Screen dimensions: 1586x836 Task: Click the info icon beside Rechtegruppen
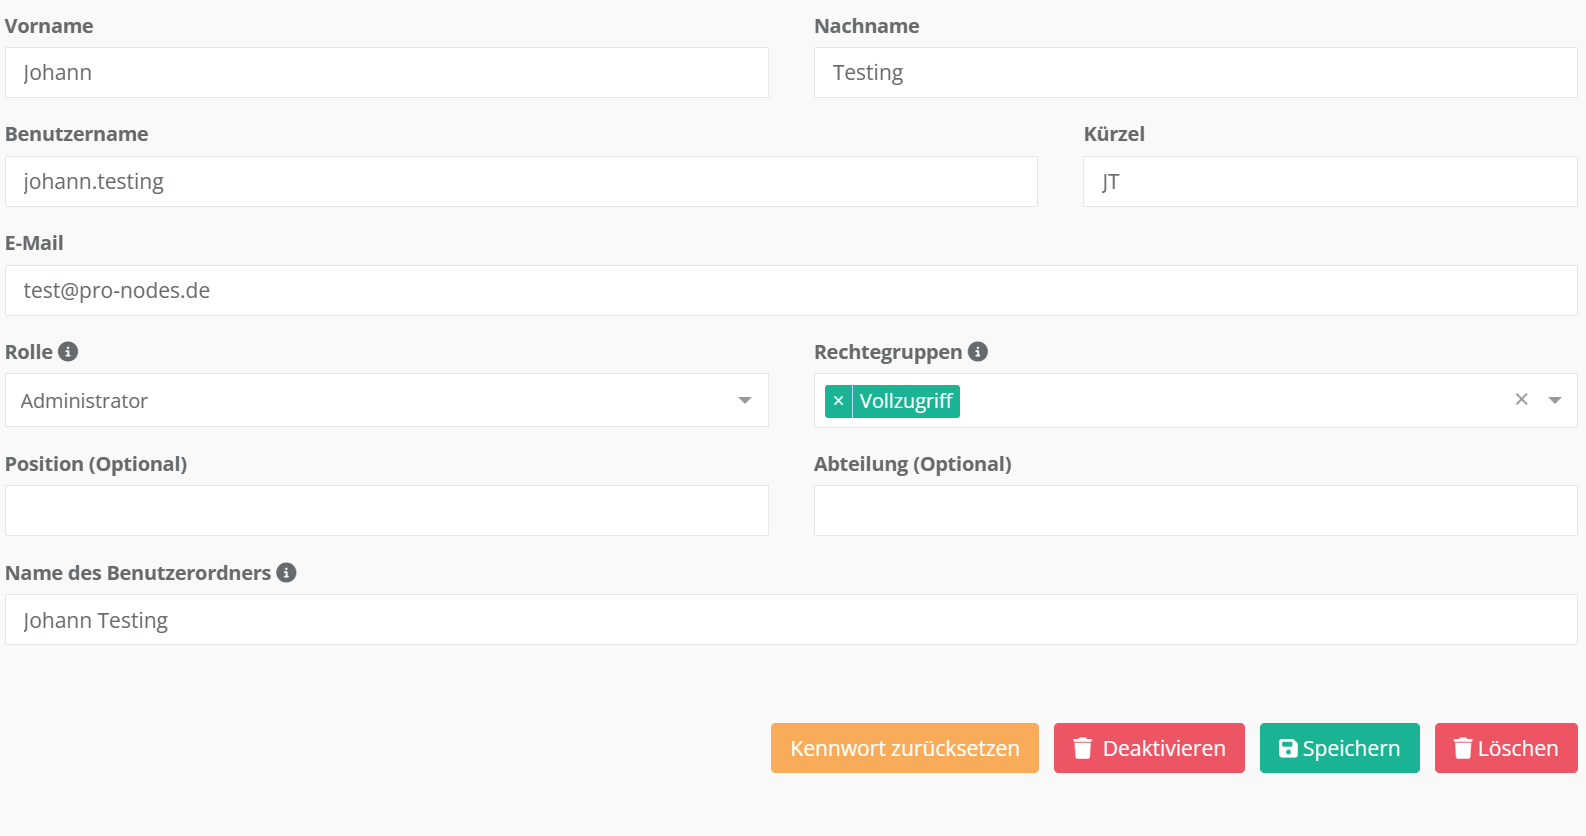tap(978, 352)
